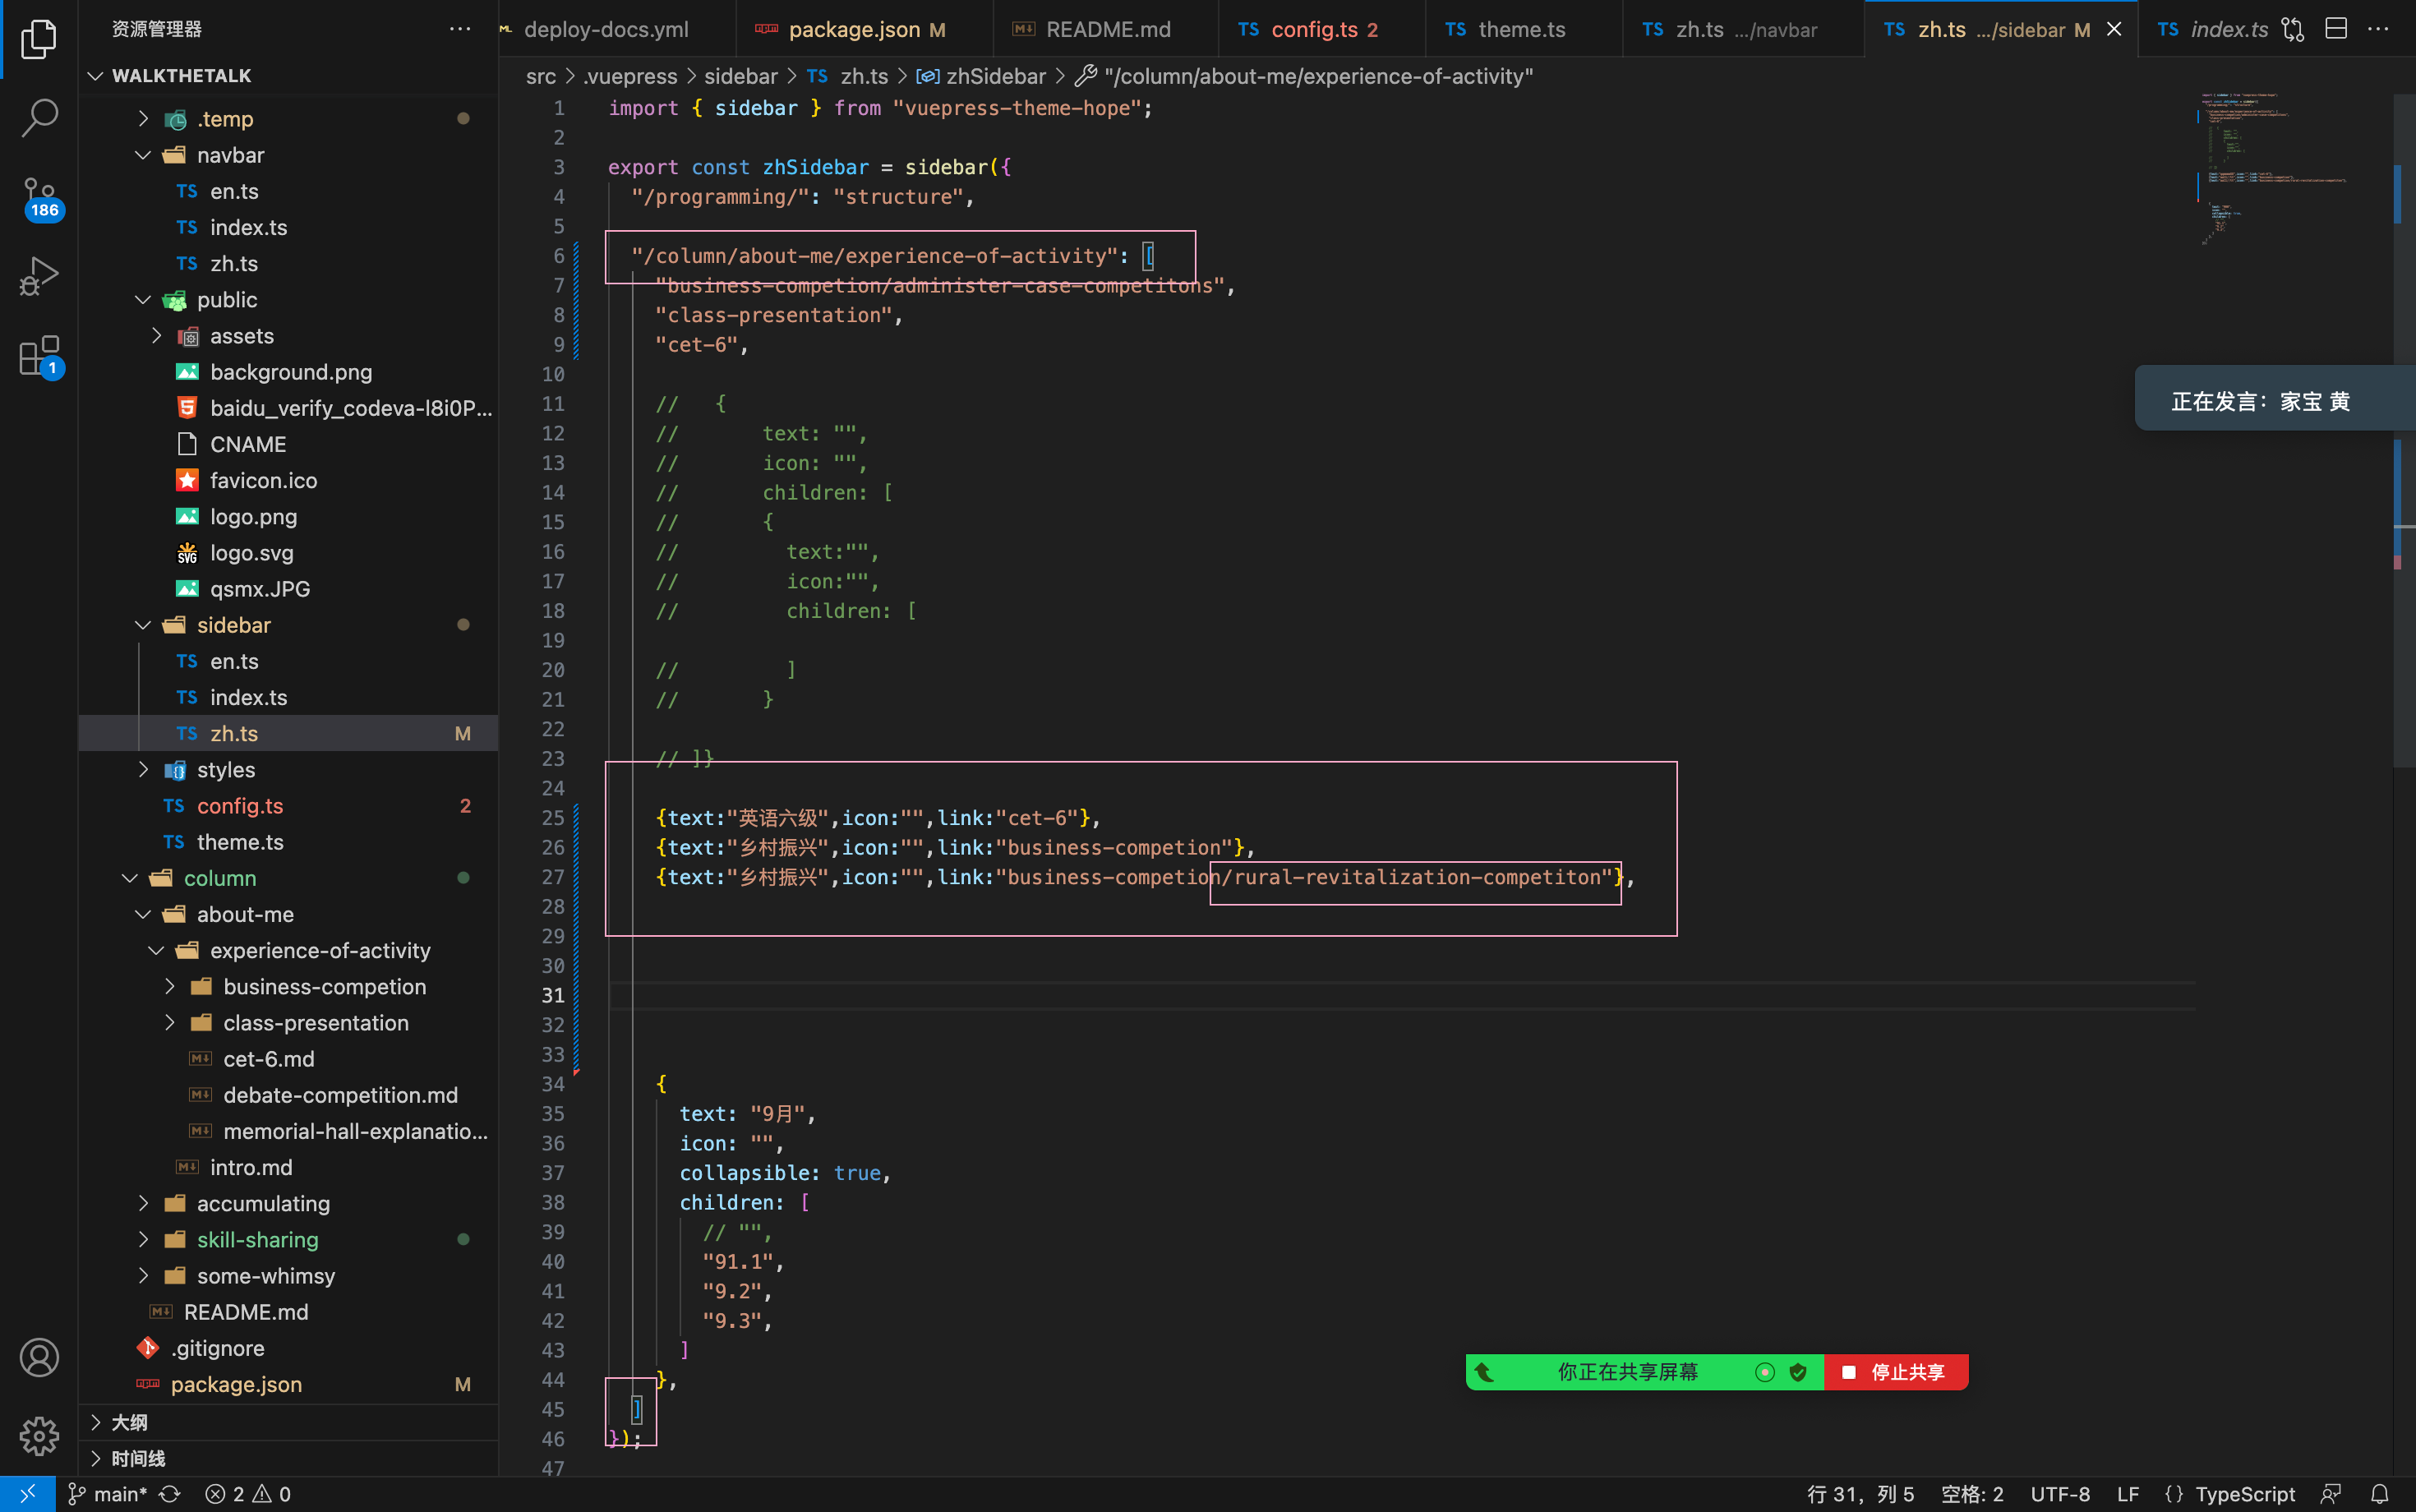Expand the skill-sharing folder

click(143, 1240)
